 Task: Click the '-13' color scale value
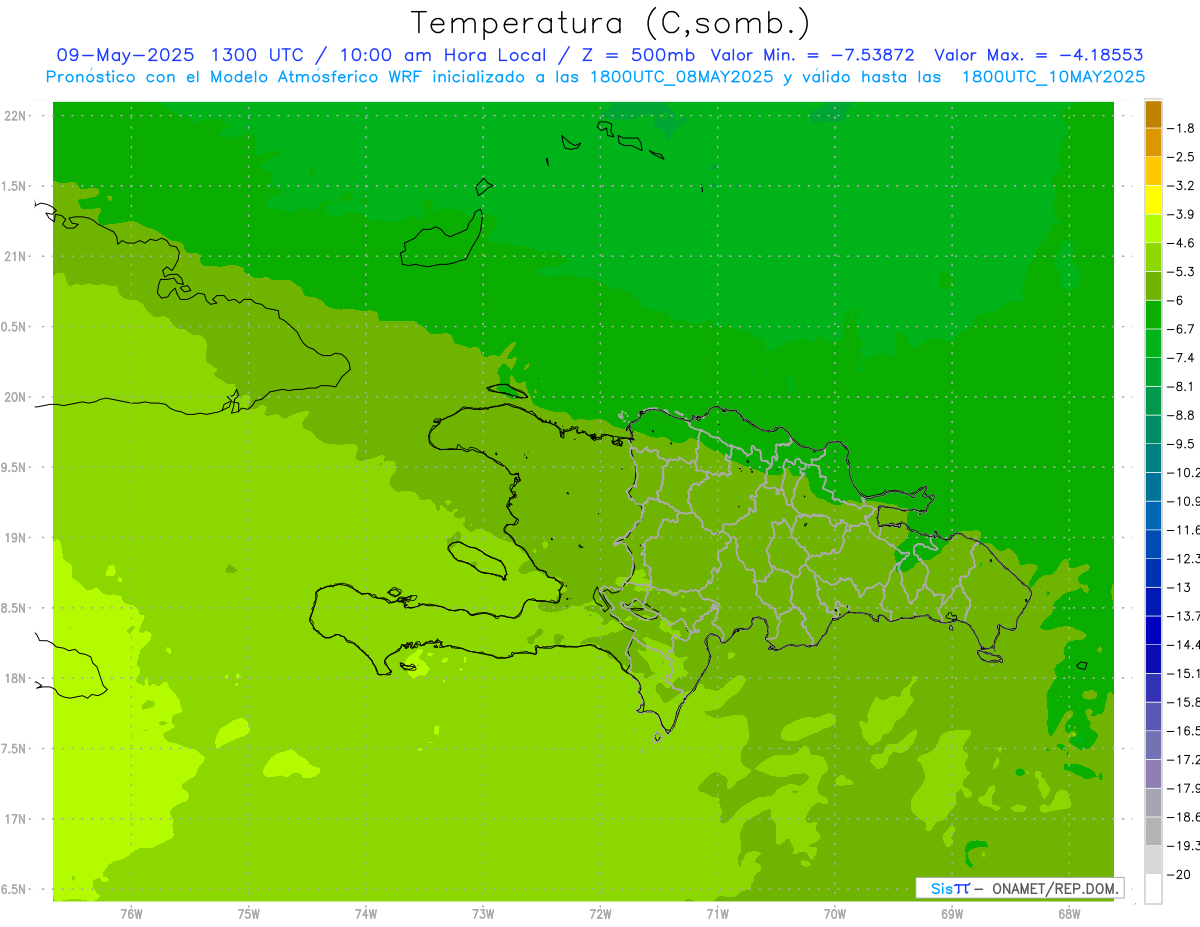tap(1179, 587)
